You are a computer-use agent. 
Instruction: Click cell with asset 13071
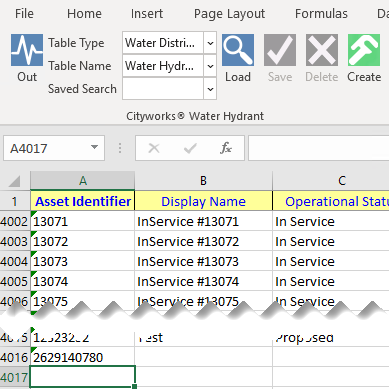click(x=83, y=221)
